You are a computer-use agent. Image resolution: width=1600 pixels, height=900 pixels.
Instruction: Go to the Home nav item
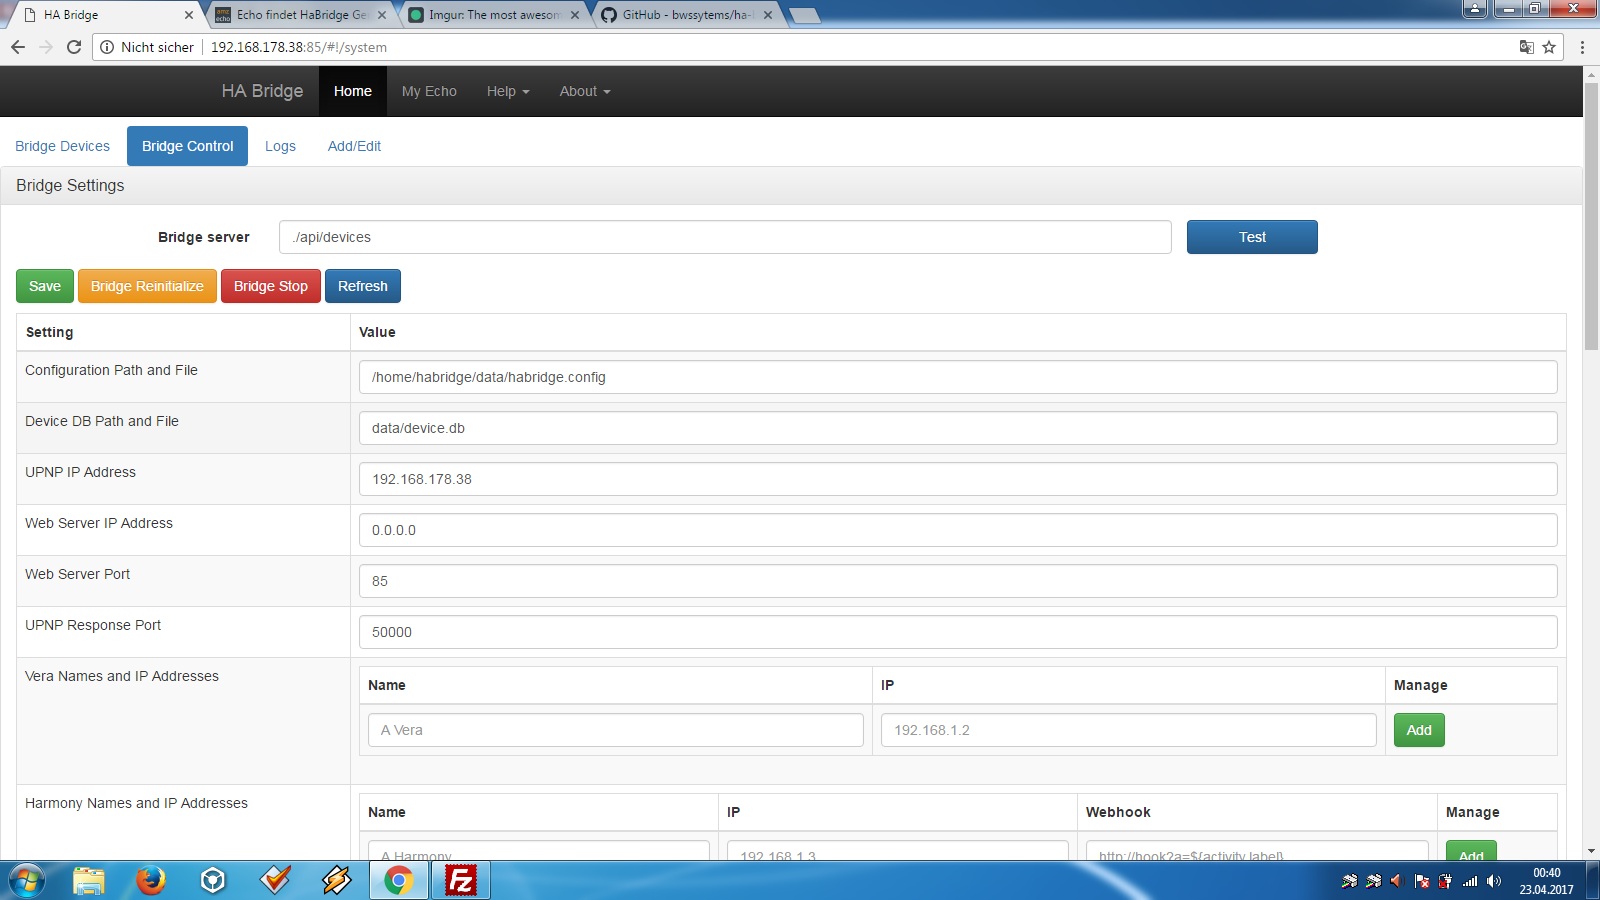[x=353, y=91]
